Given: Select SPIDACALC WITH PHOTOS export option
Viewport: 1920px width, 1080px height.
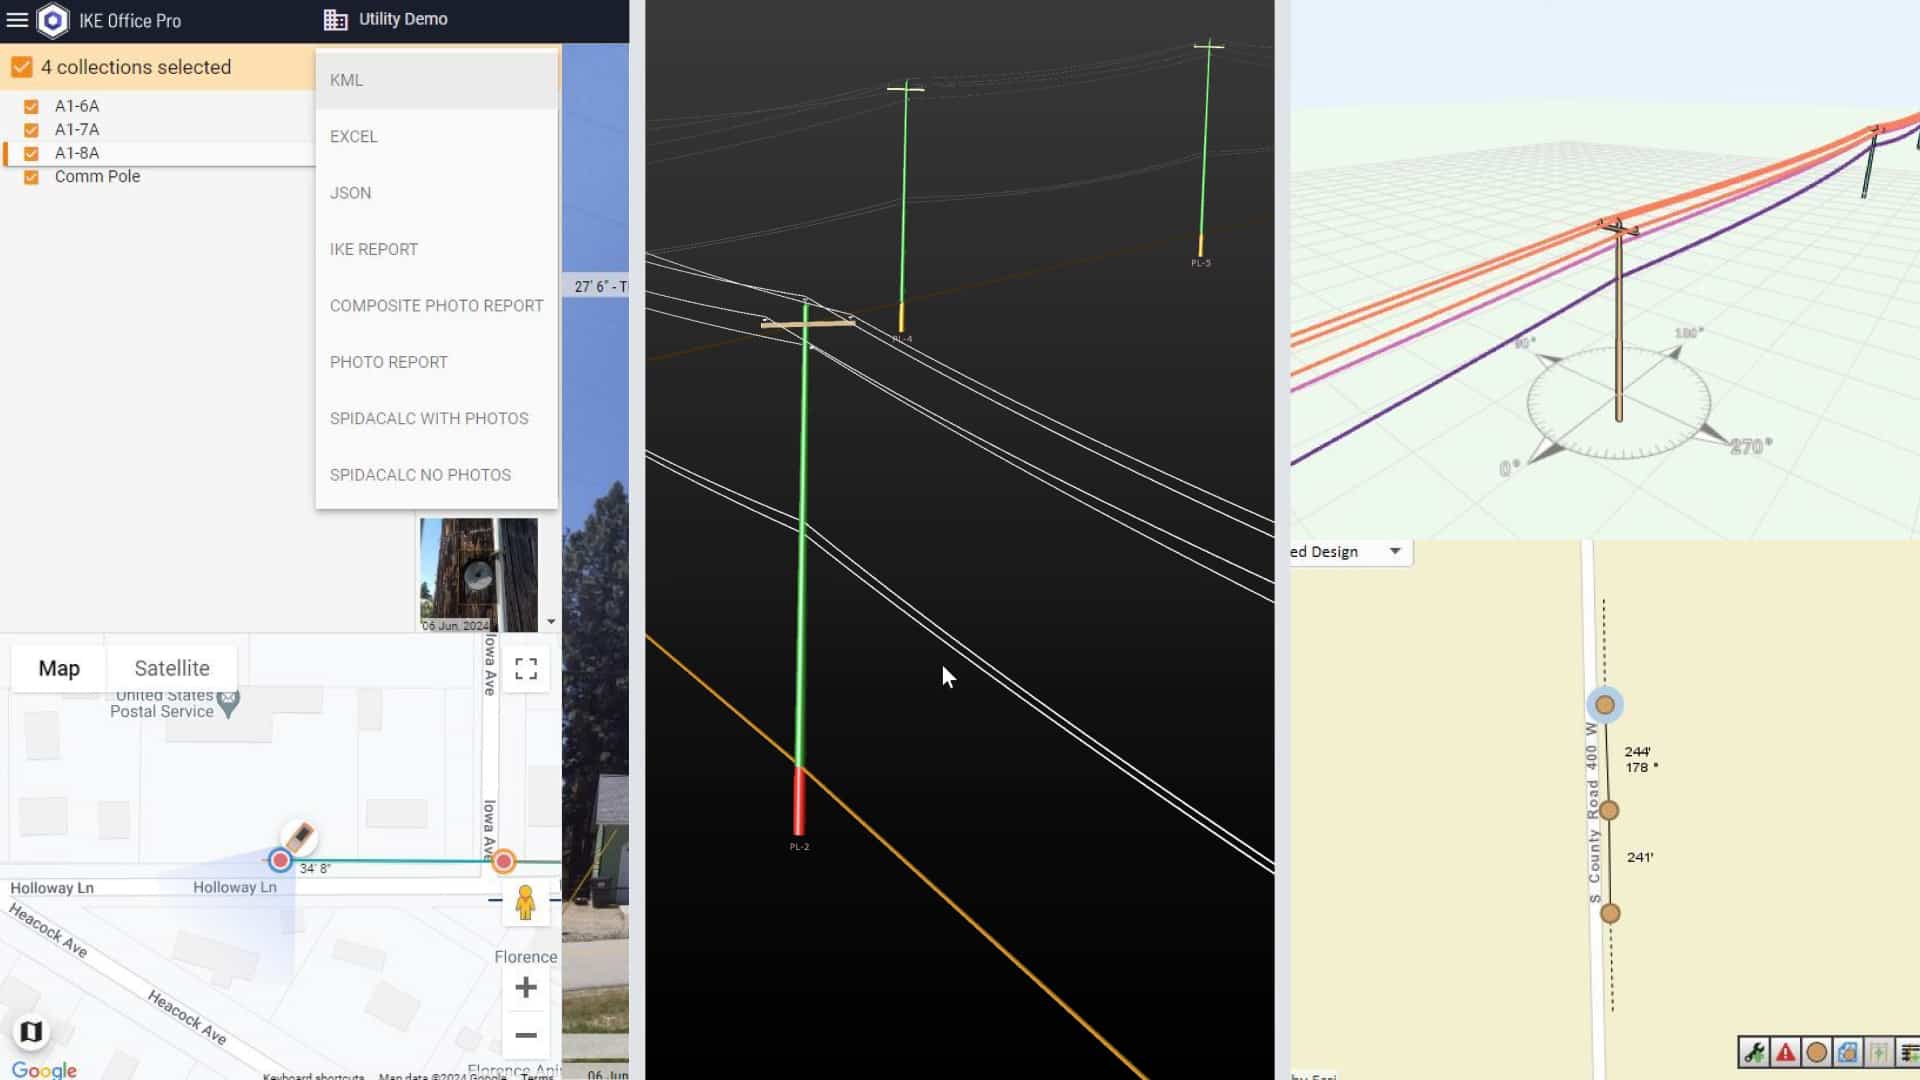Looking at the screenshot, I should [x=429, y=418].
